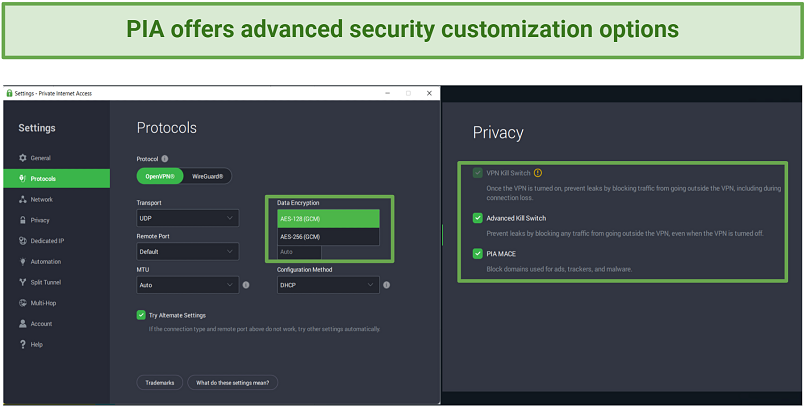Uncheck Try Alternate Settings checkbox

coord(141,315)
